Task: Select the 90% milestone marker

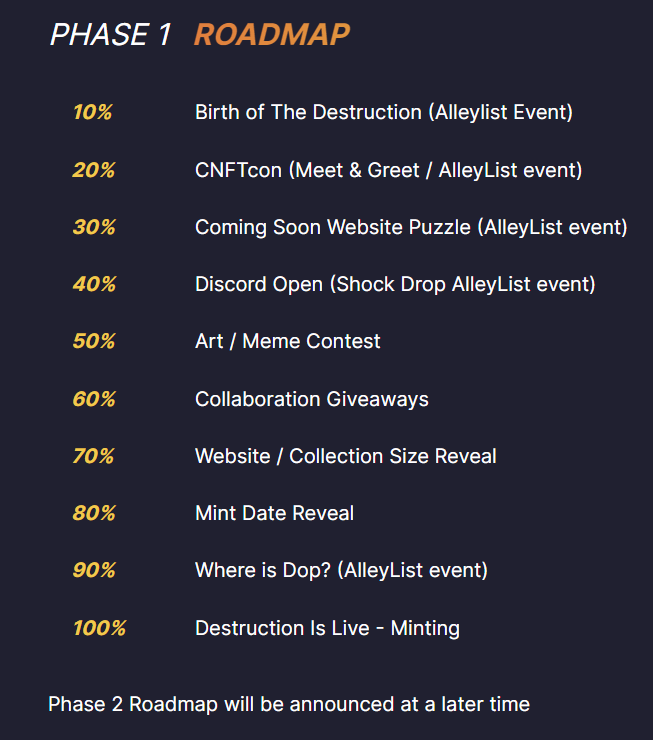Action: tap(94, 571)
